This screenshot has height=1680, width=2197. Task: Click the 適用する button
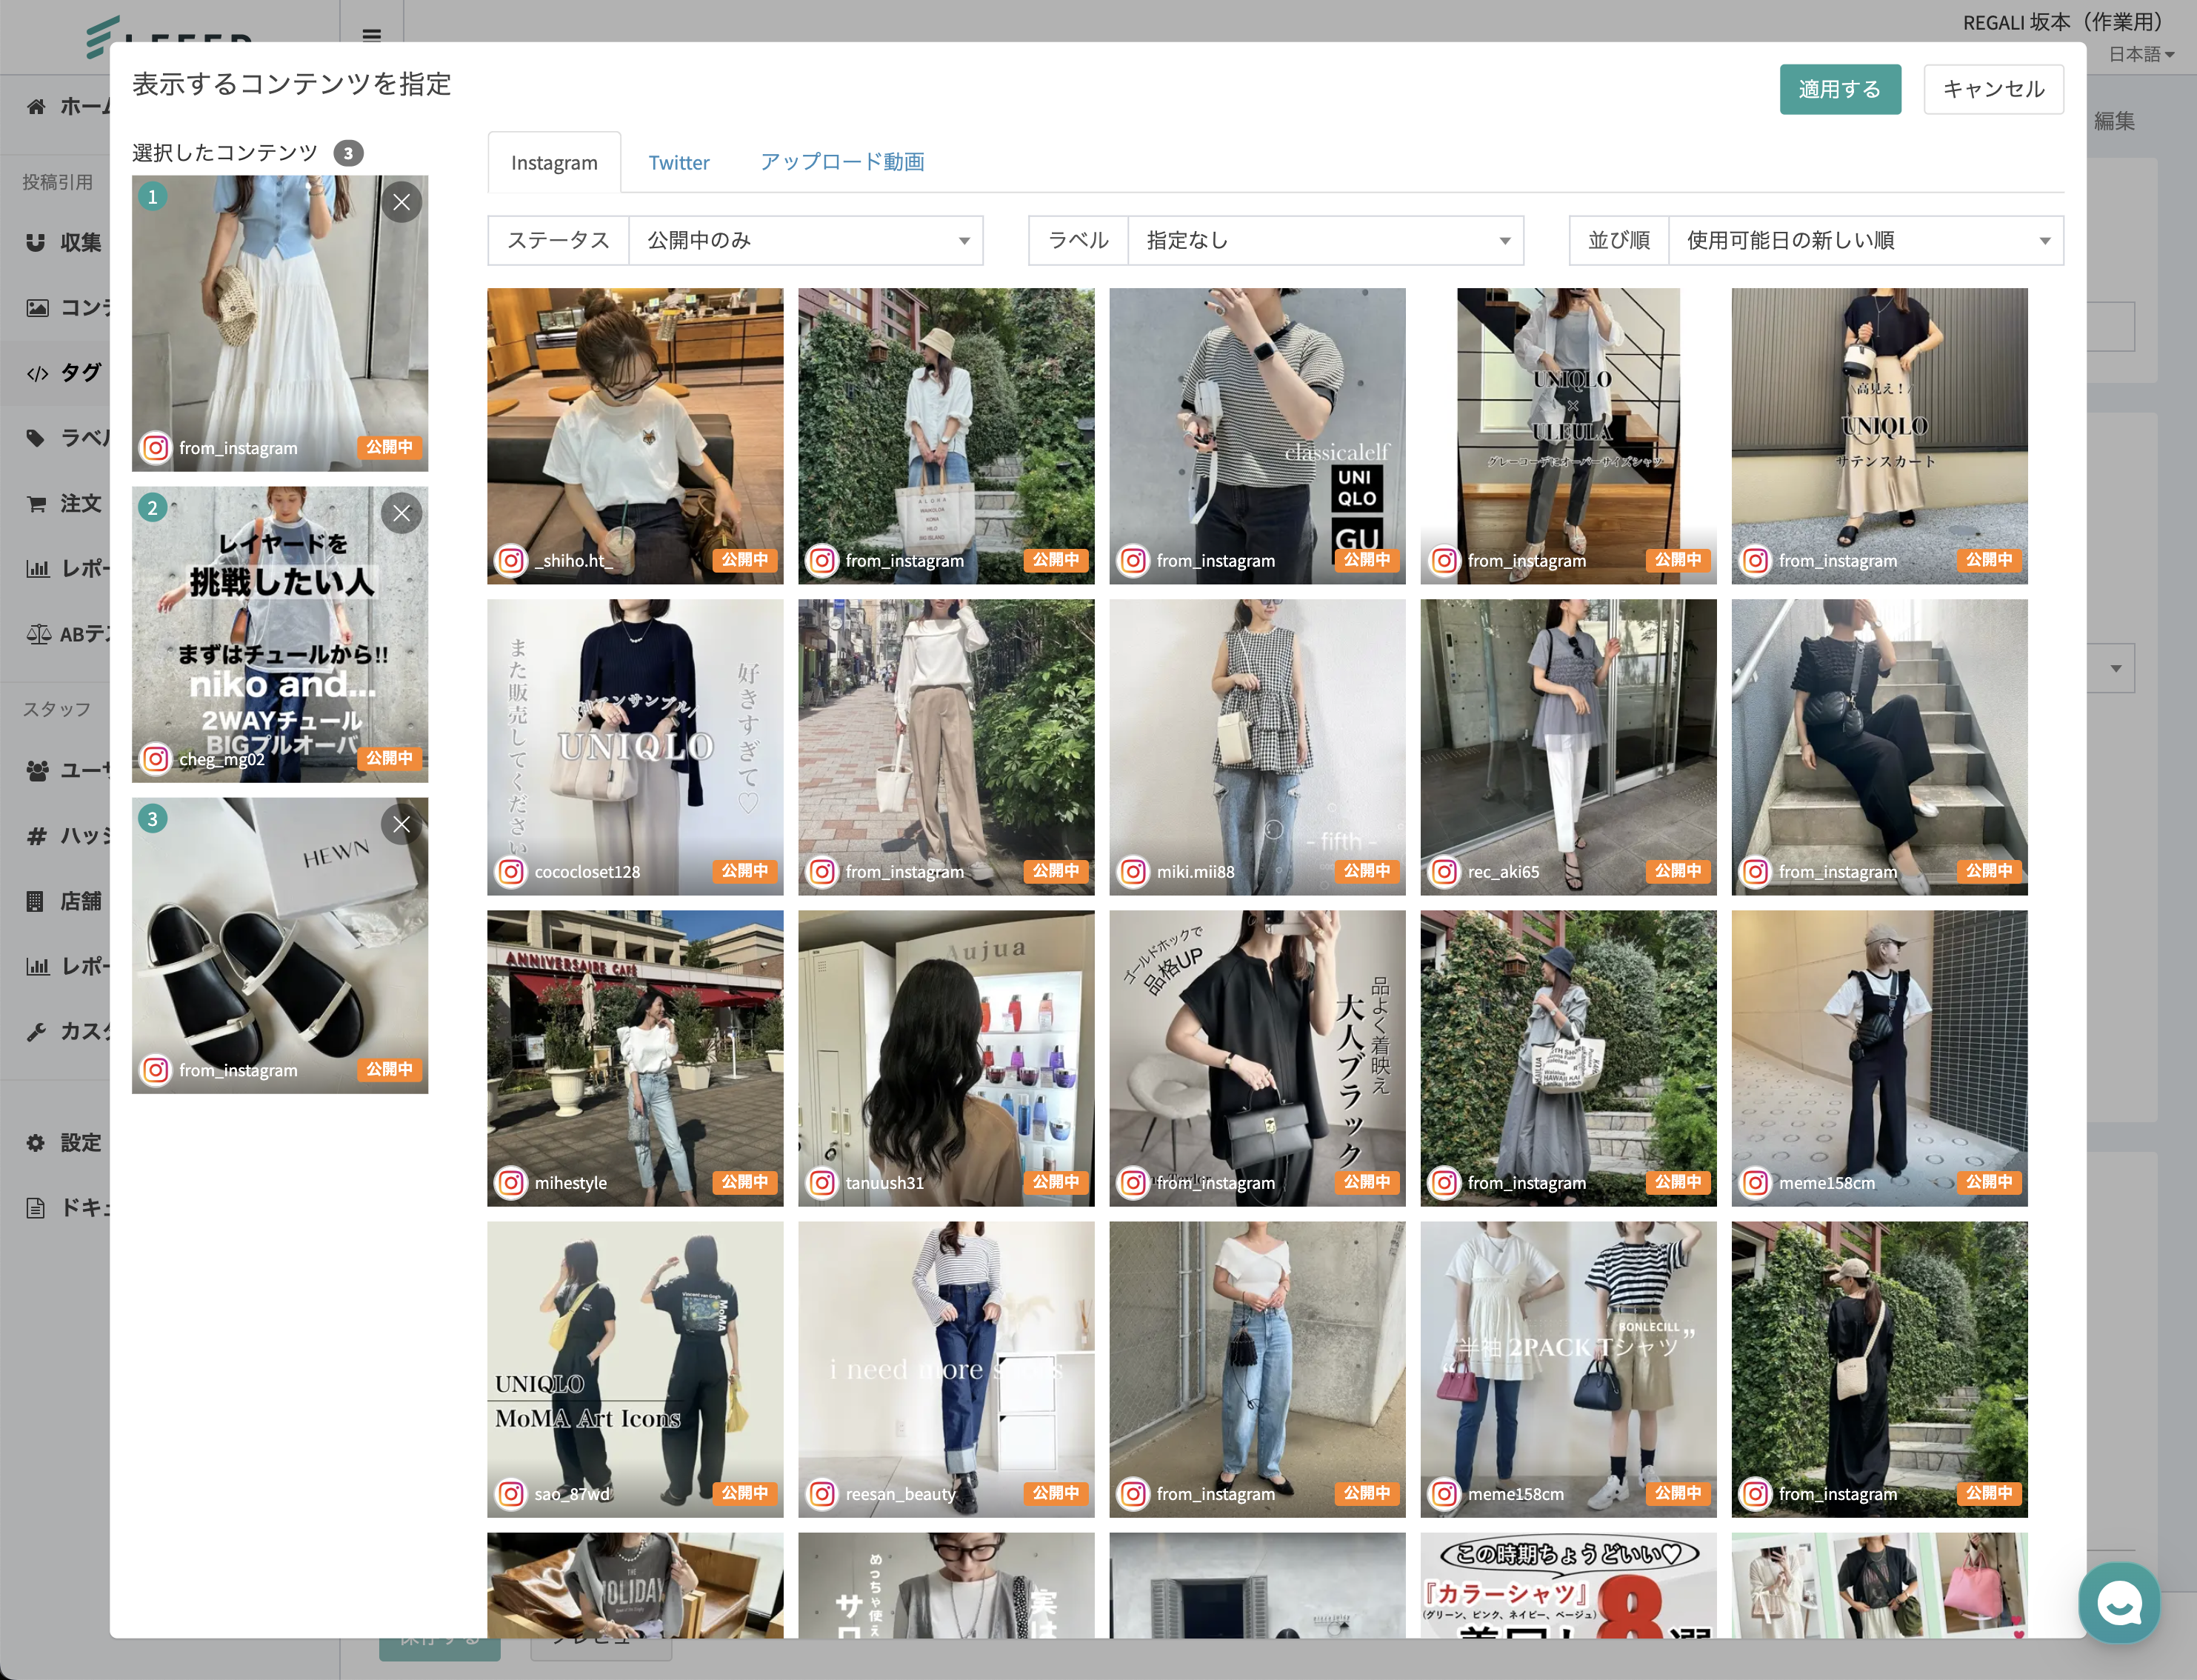tap(1839, 90)
